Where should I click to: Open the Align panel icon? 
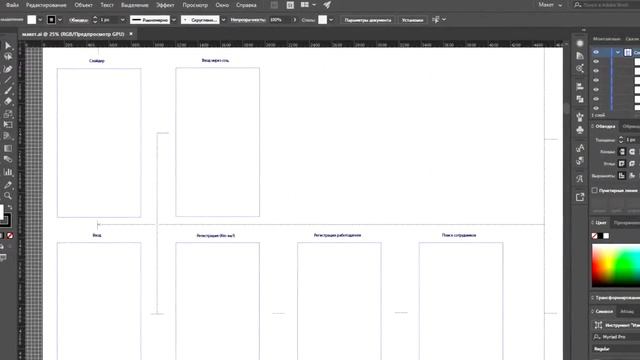(580, 87)
